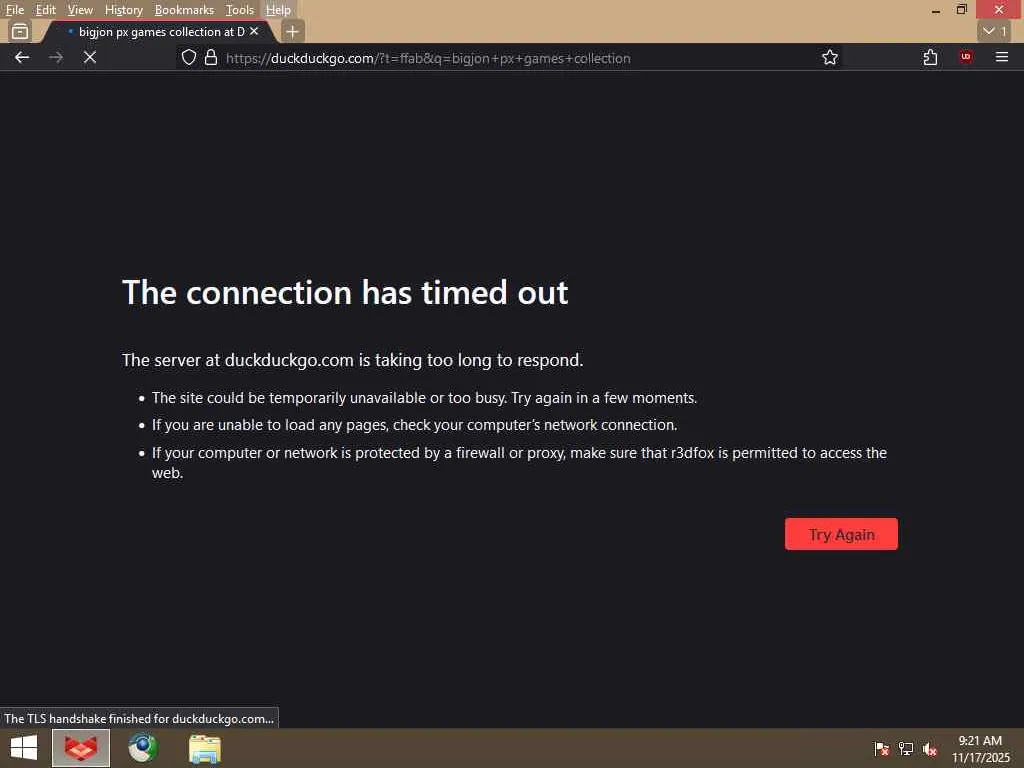
Task: Click 'The connection has timed out' heading
Action: pos(345,292)
